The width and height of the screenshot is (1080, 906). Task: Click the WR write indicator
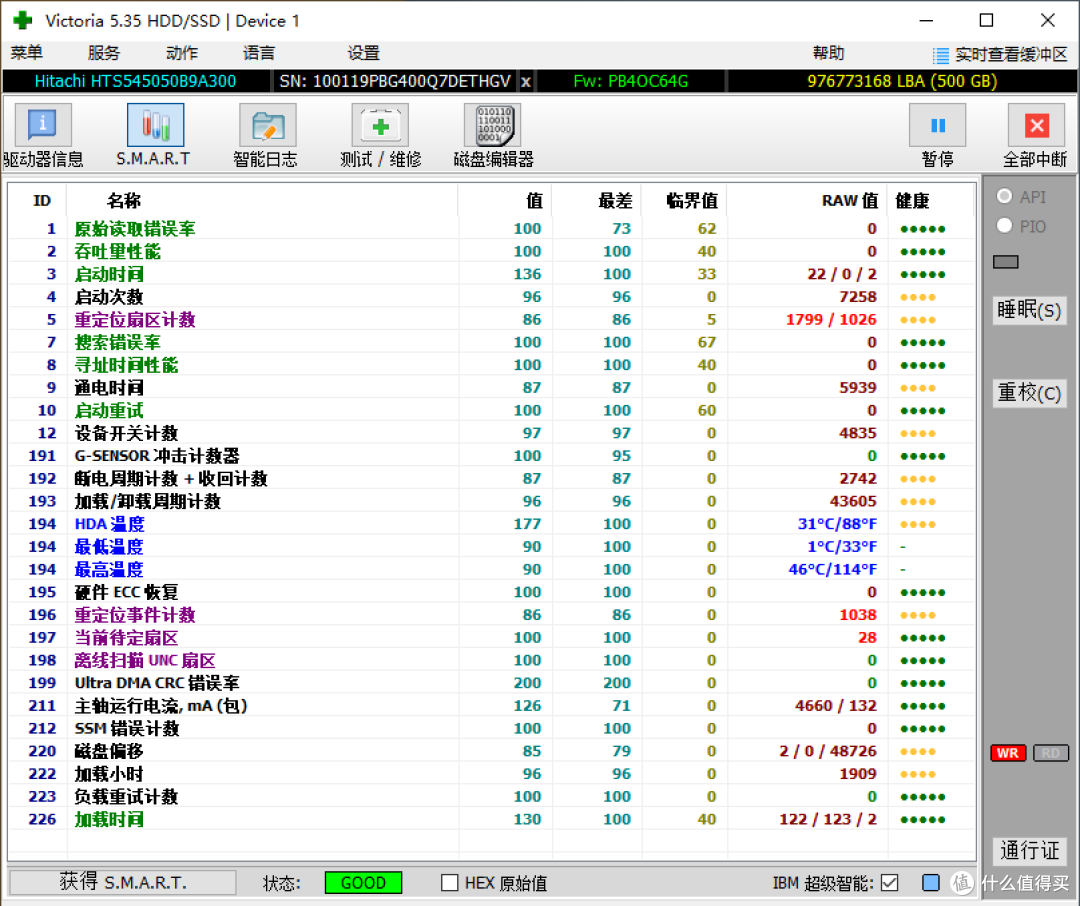pyautogui.click(x=1008, y=753)
